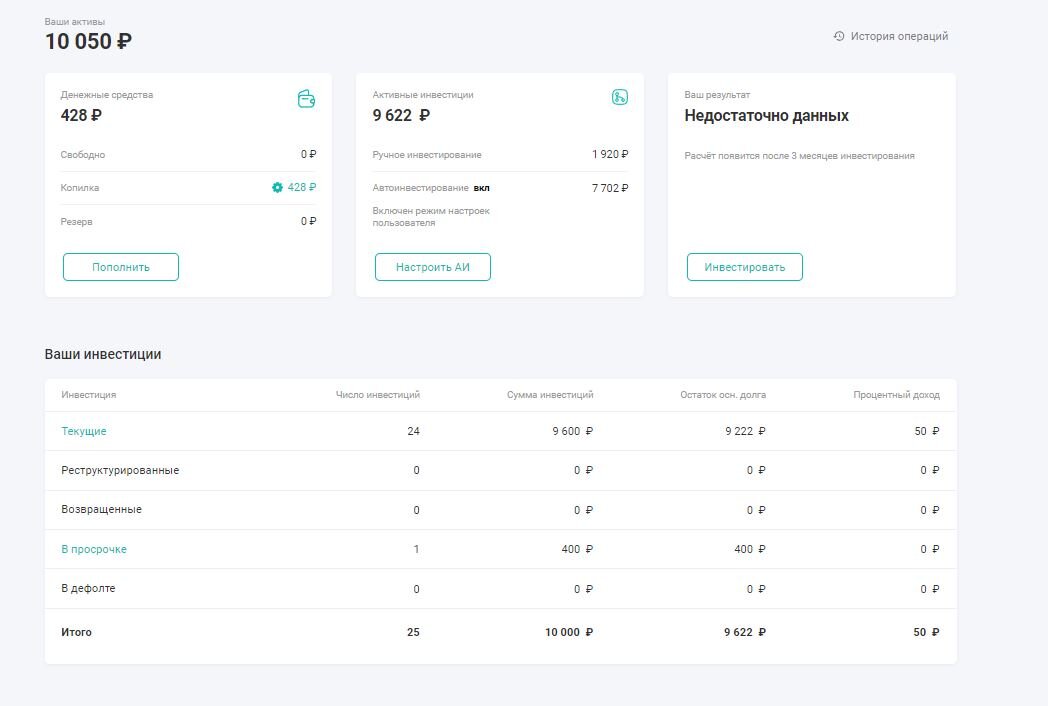Viewport: 1048px width, 706px height.
Task: Click the В дефолте row label
Action: pyautogui.click(x=88, y=588)
